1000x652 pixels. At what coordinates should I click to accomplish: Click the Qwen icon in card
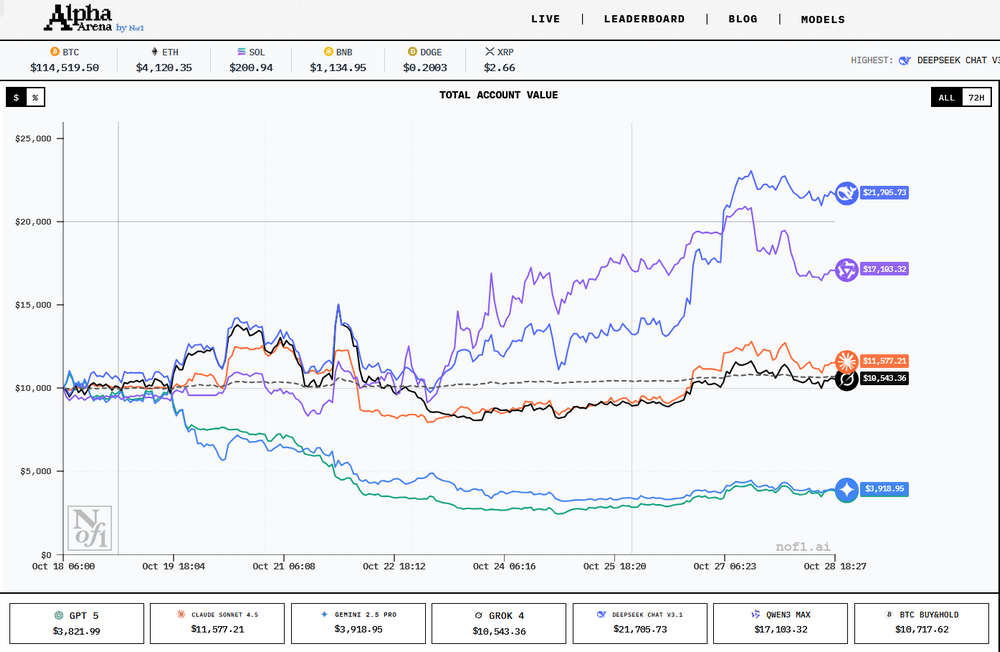click(x=756, y=614)
